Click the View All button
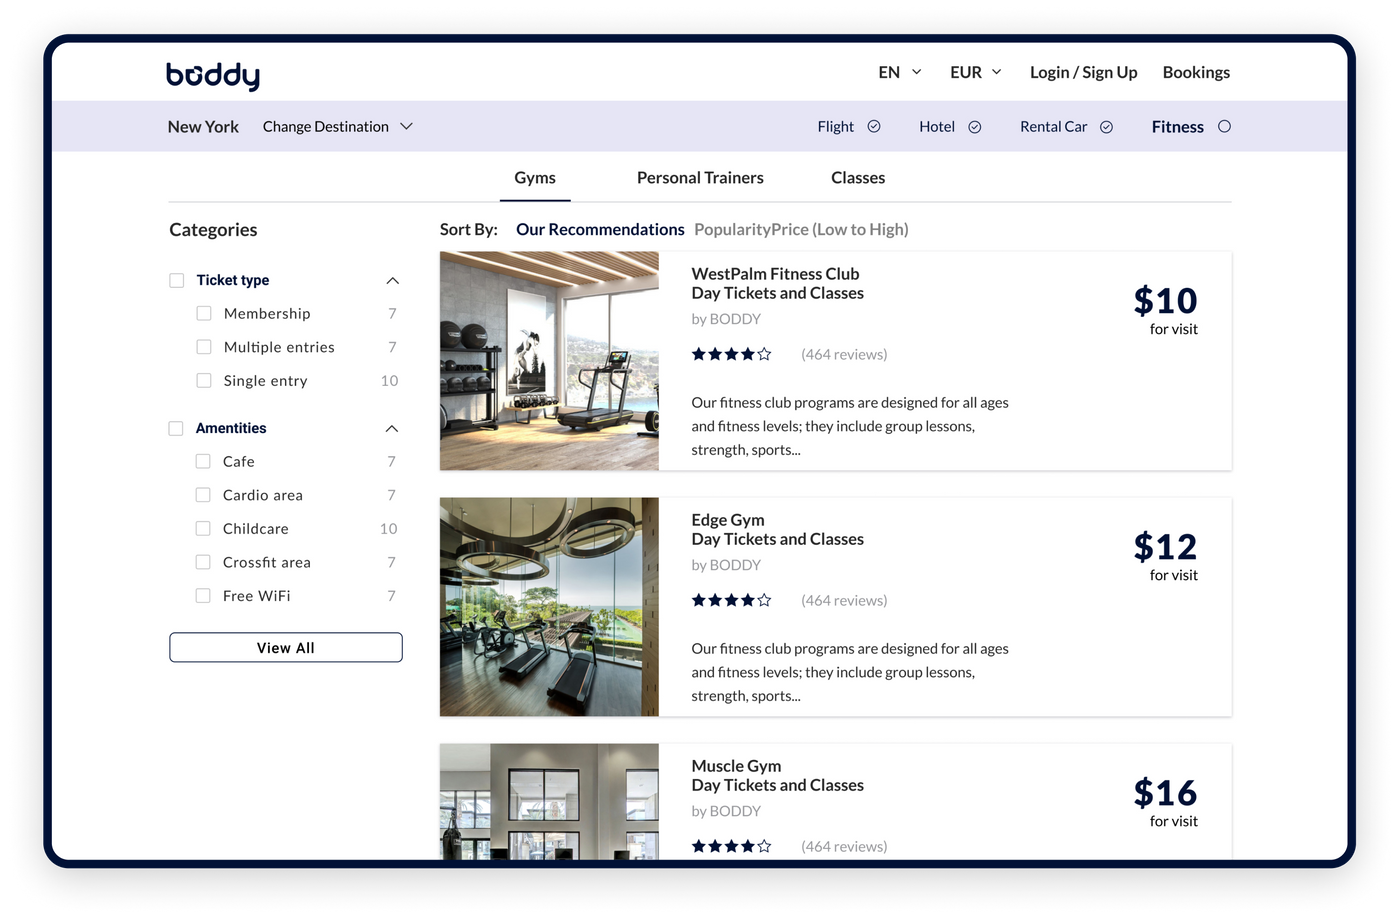The height and width of the screenshot is (919, 1398). (x=286, y=648)
